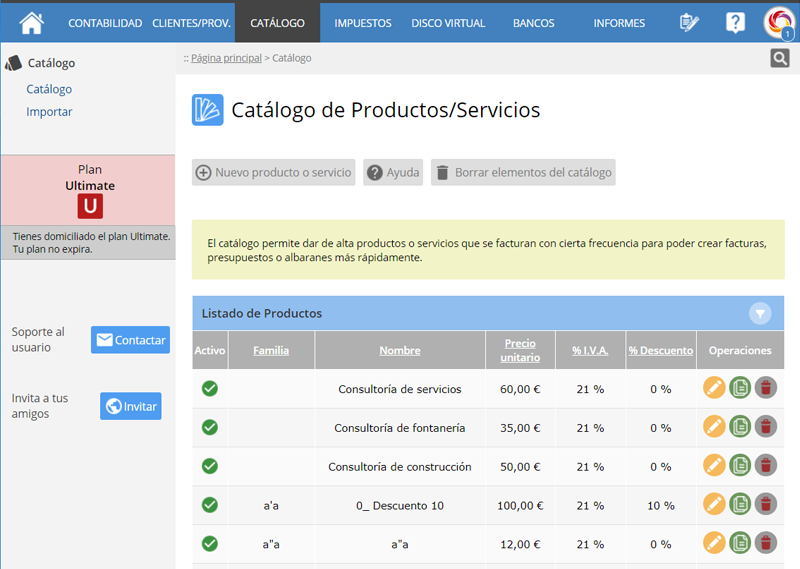
Task: Open the CONTABILIDAD menu
Action: pos(105,23)
